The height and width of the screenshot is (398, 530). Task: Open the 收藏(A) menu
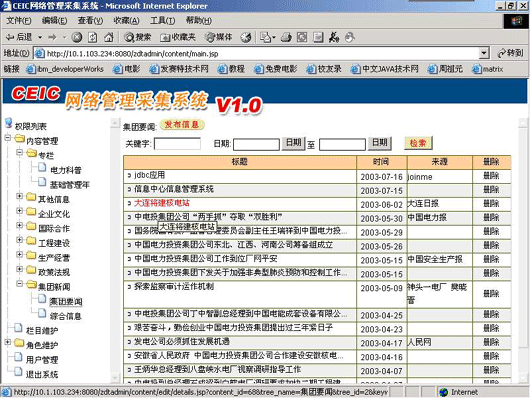click(126, 21)
